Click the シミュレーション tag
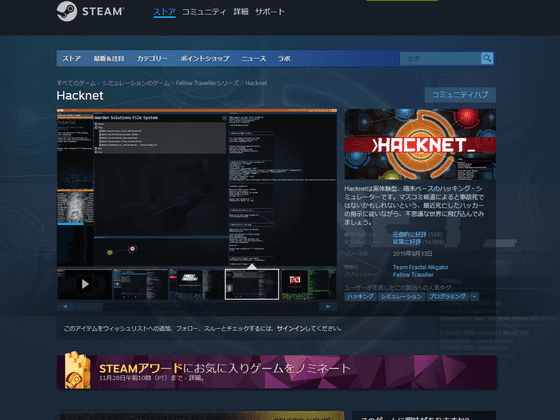This screenshot has width=560, height=420. pyautogui.click(x=401, y=296)
